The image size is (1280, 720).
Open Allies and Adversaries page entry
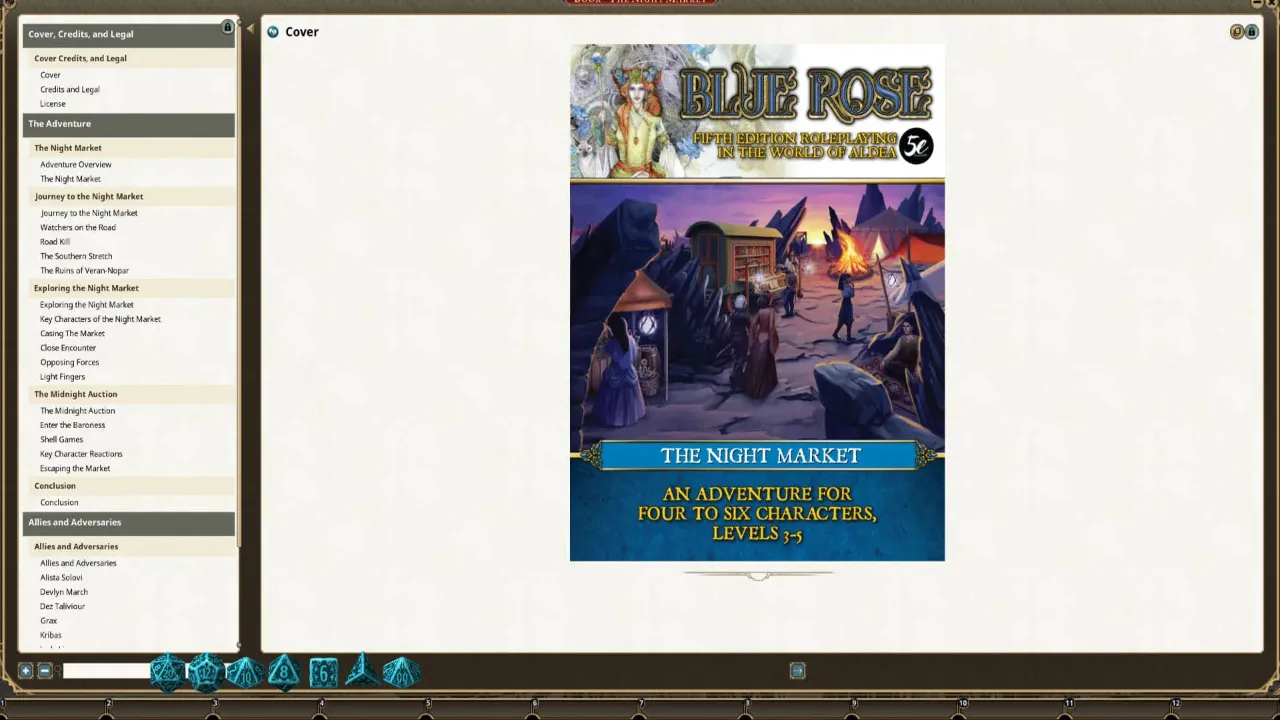78,563
